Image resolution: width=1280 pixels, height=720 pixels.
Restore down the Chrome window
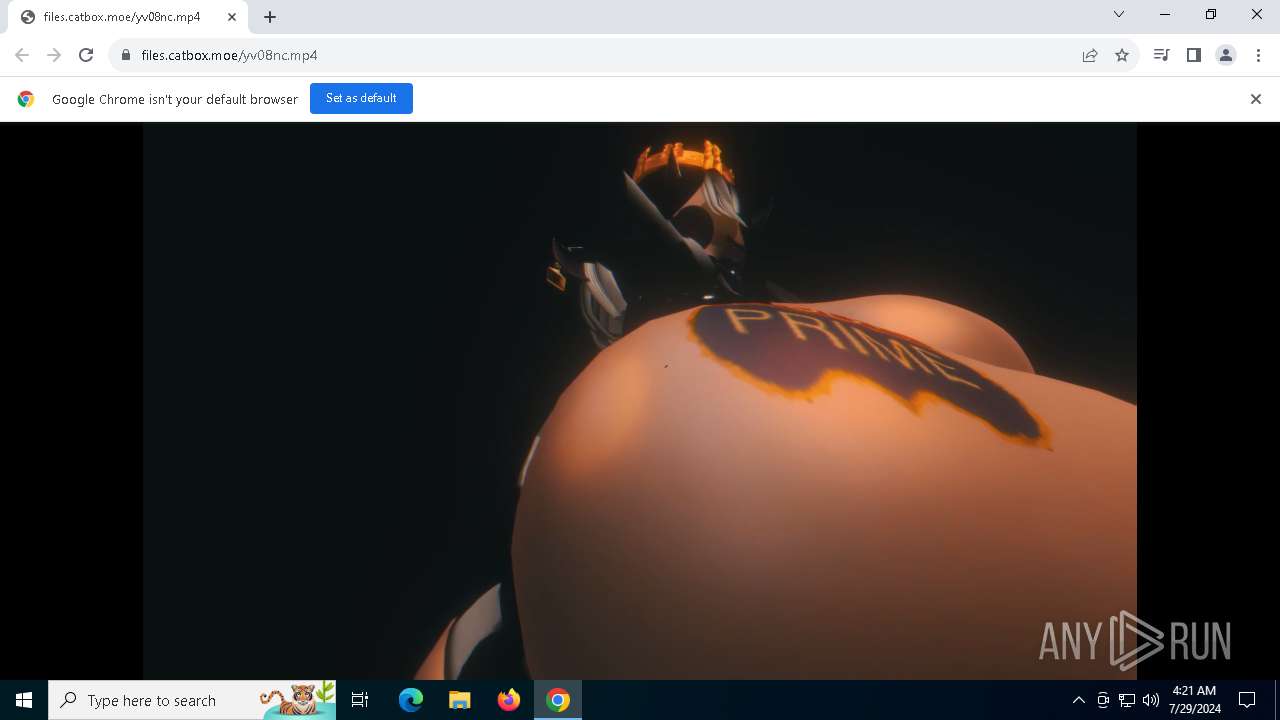1211,15
